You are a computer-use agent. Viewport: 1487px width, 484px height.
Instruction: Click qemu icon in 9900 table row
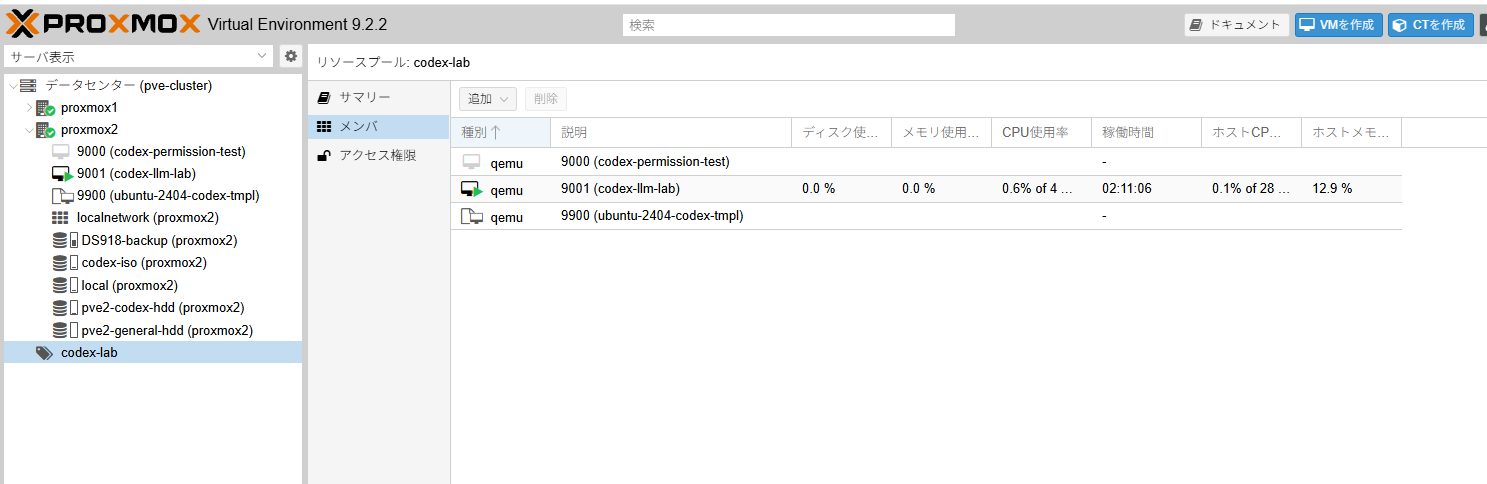(472, 216)
